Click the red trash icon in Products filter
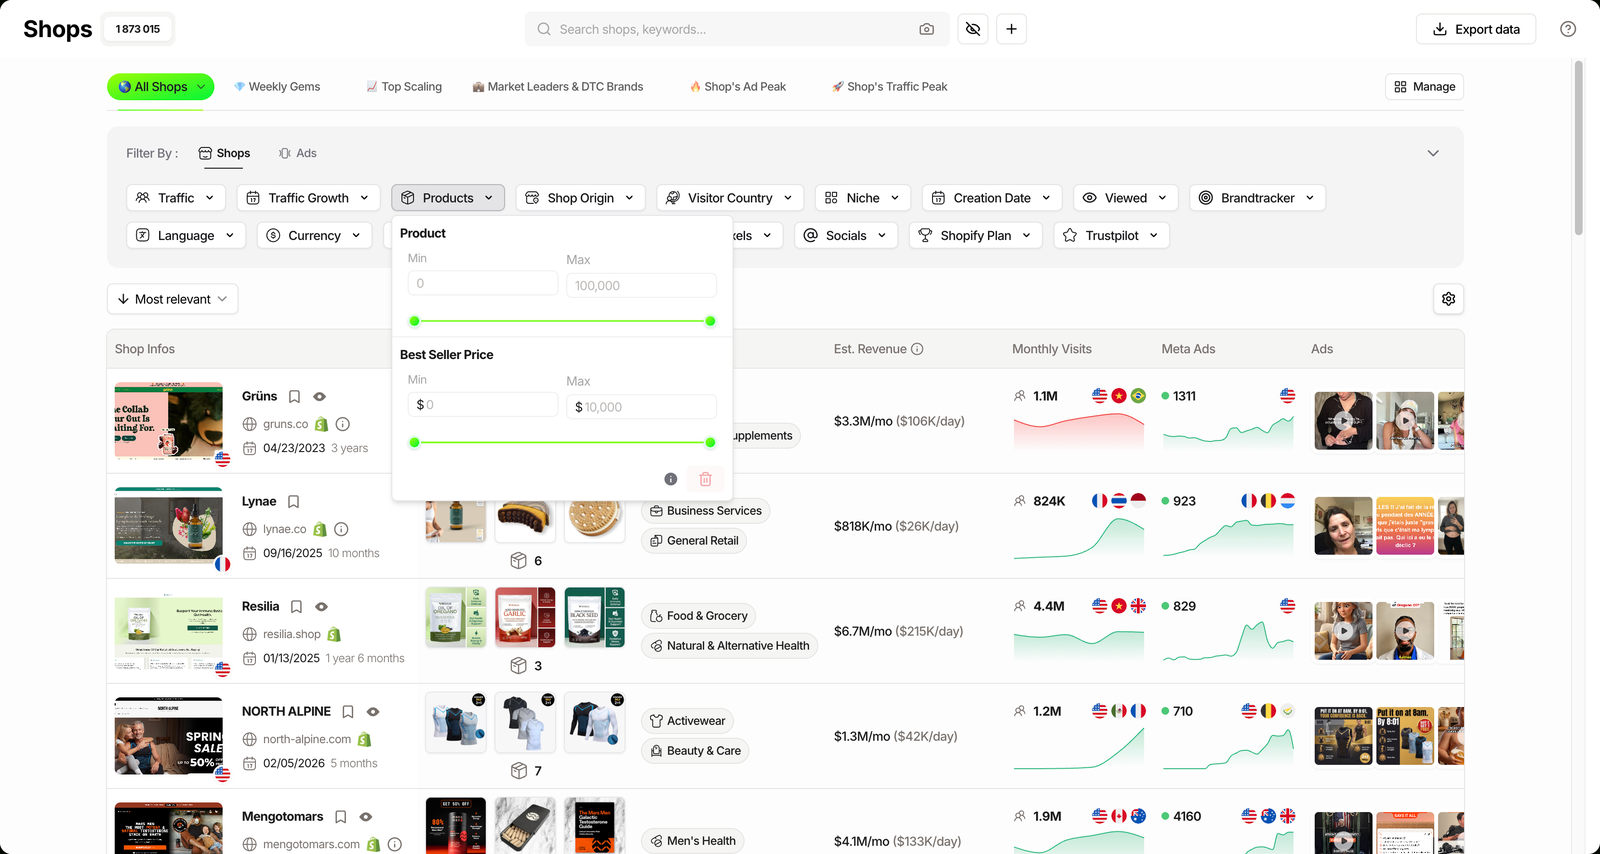Image resolution: width=1600 pixels, height=854 pixels. point(705,479)
